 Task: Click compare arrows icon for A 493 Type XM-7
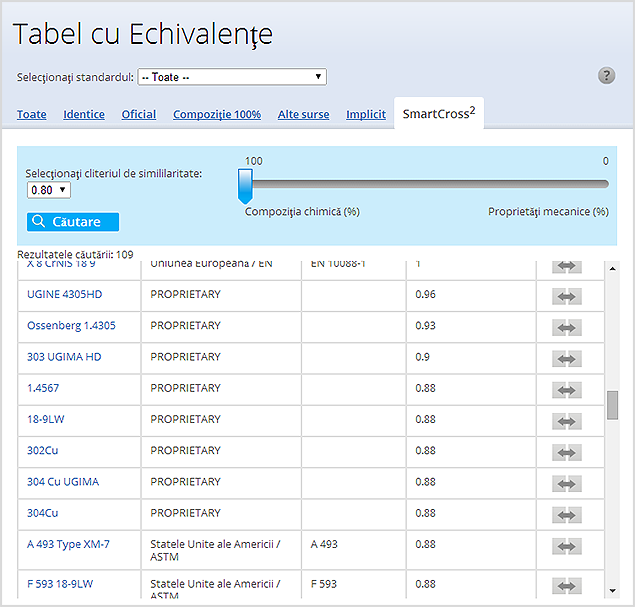[x=567, y=546]
